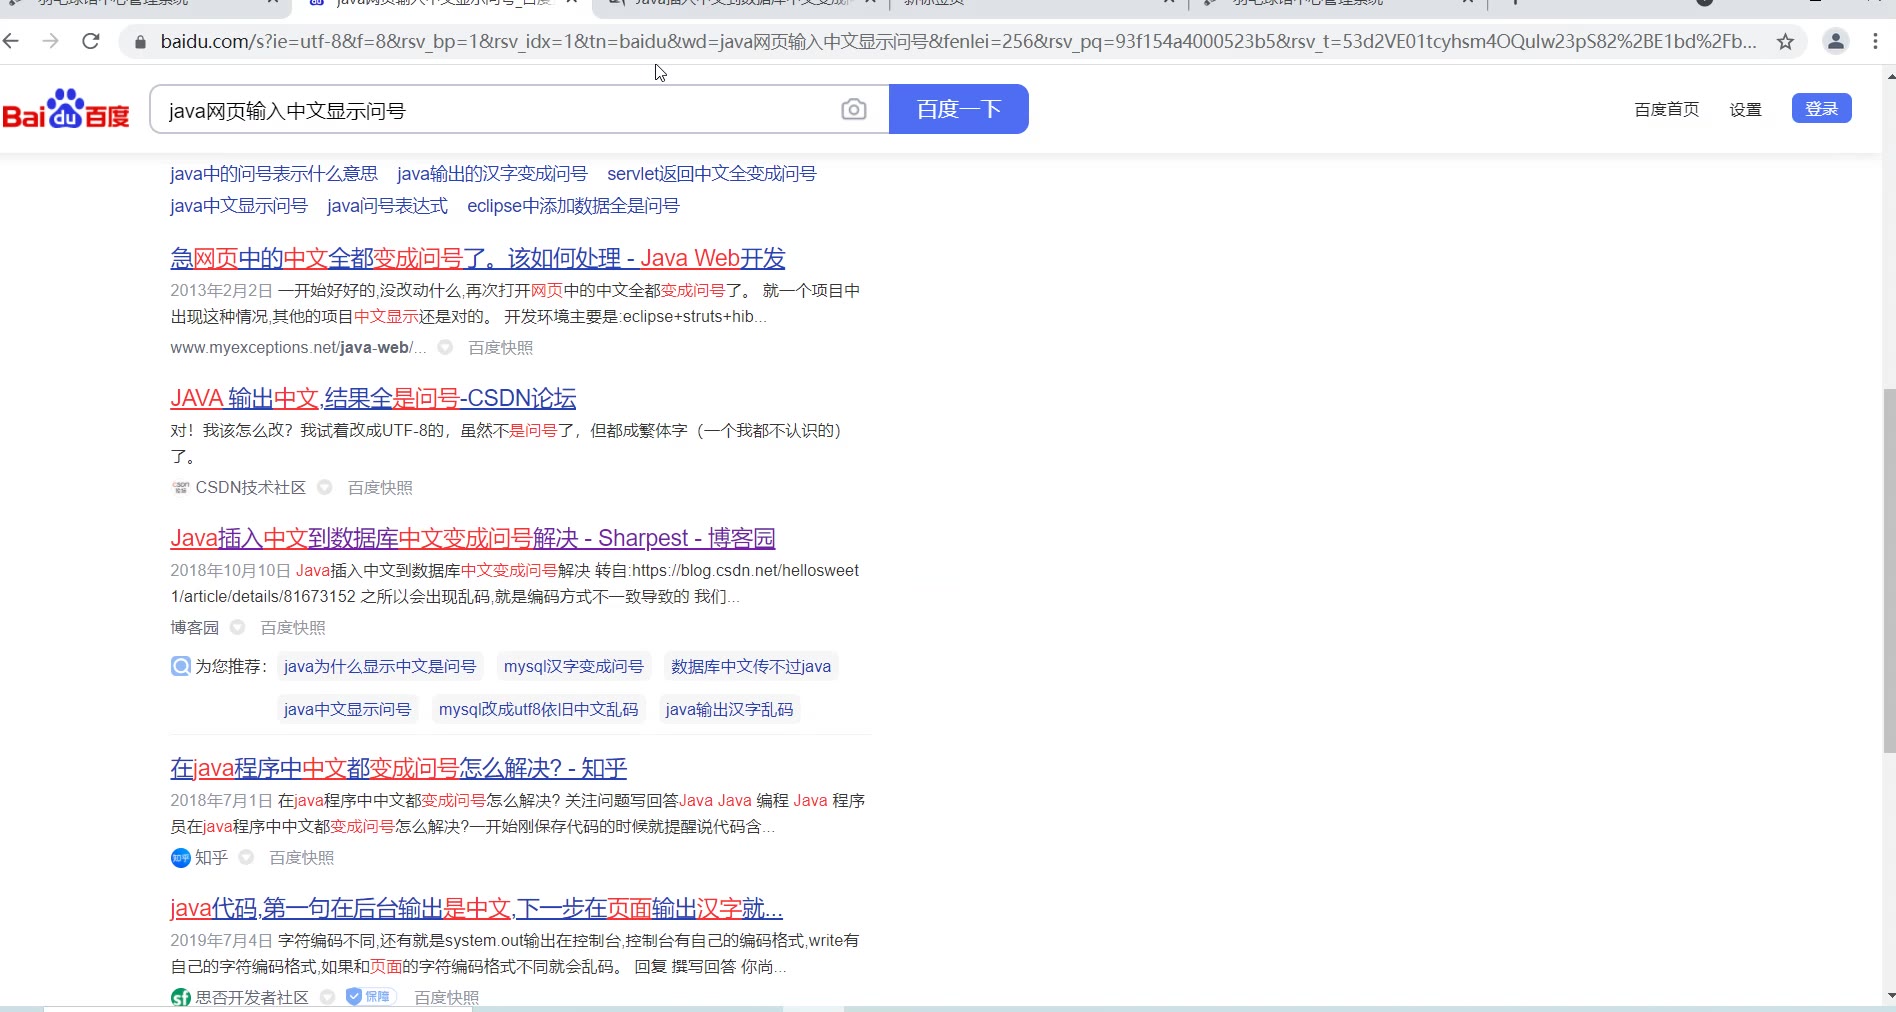
Task: Select suggestion chip java输出汉字乱码
Action: 729,709
